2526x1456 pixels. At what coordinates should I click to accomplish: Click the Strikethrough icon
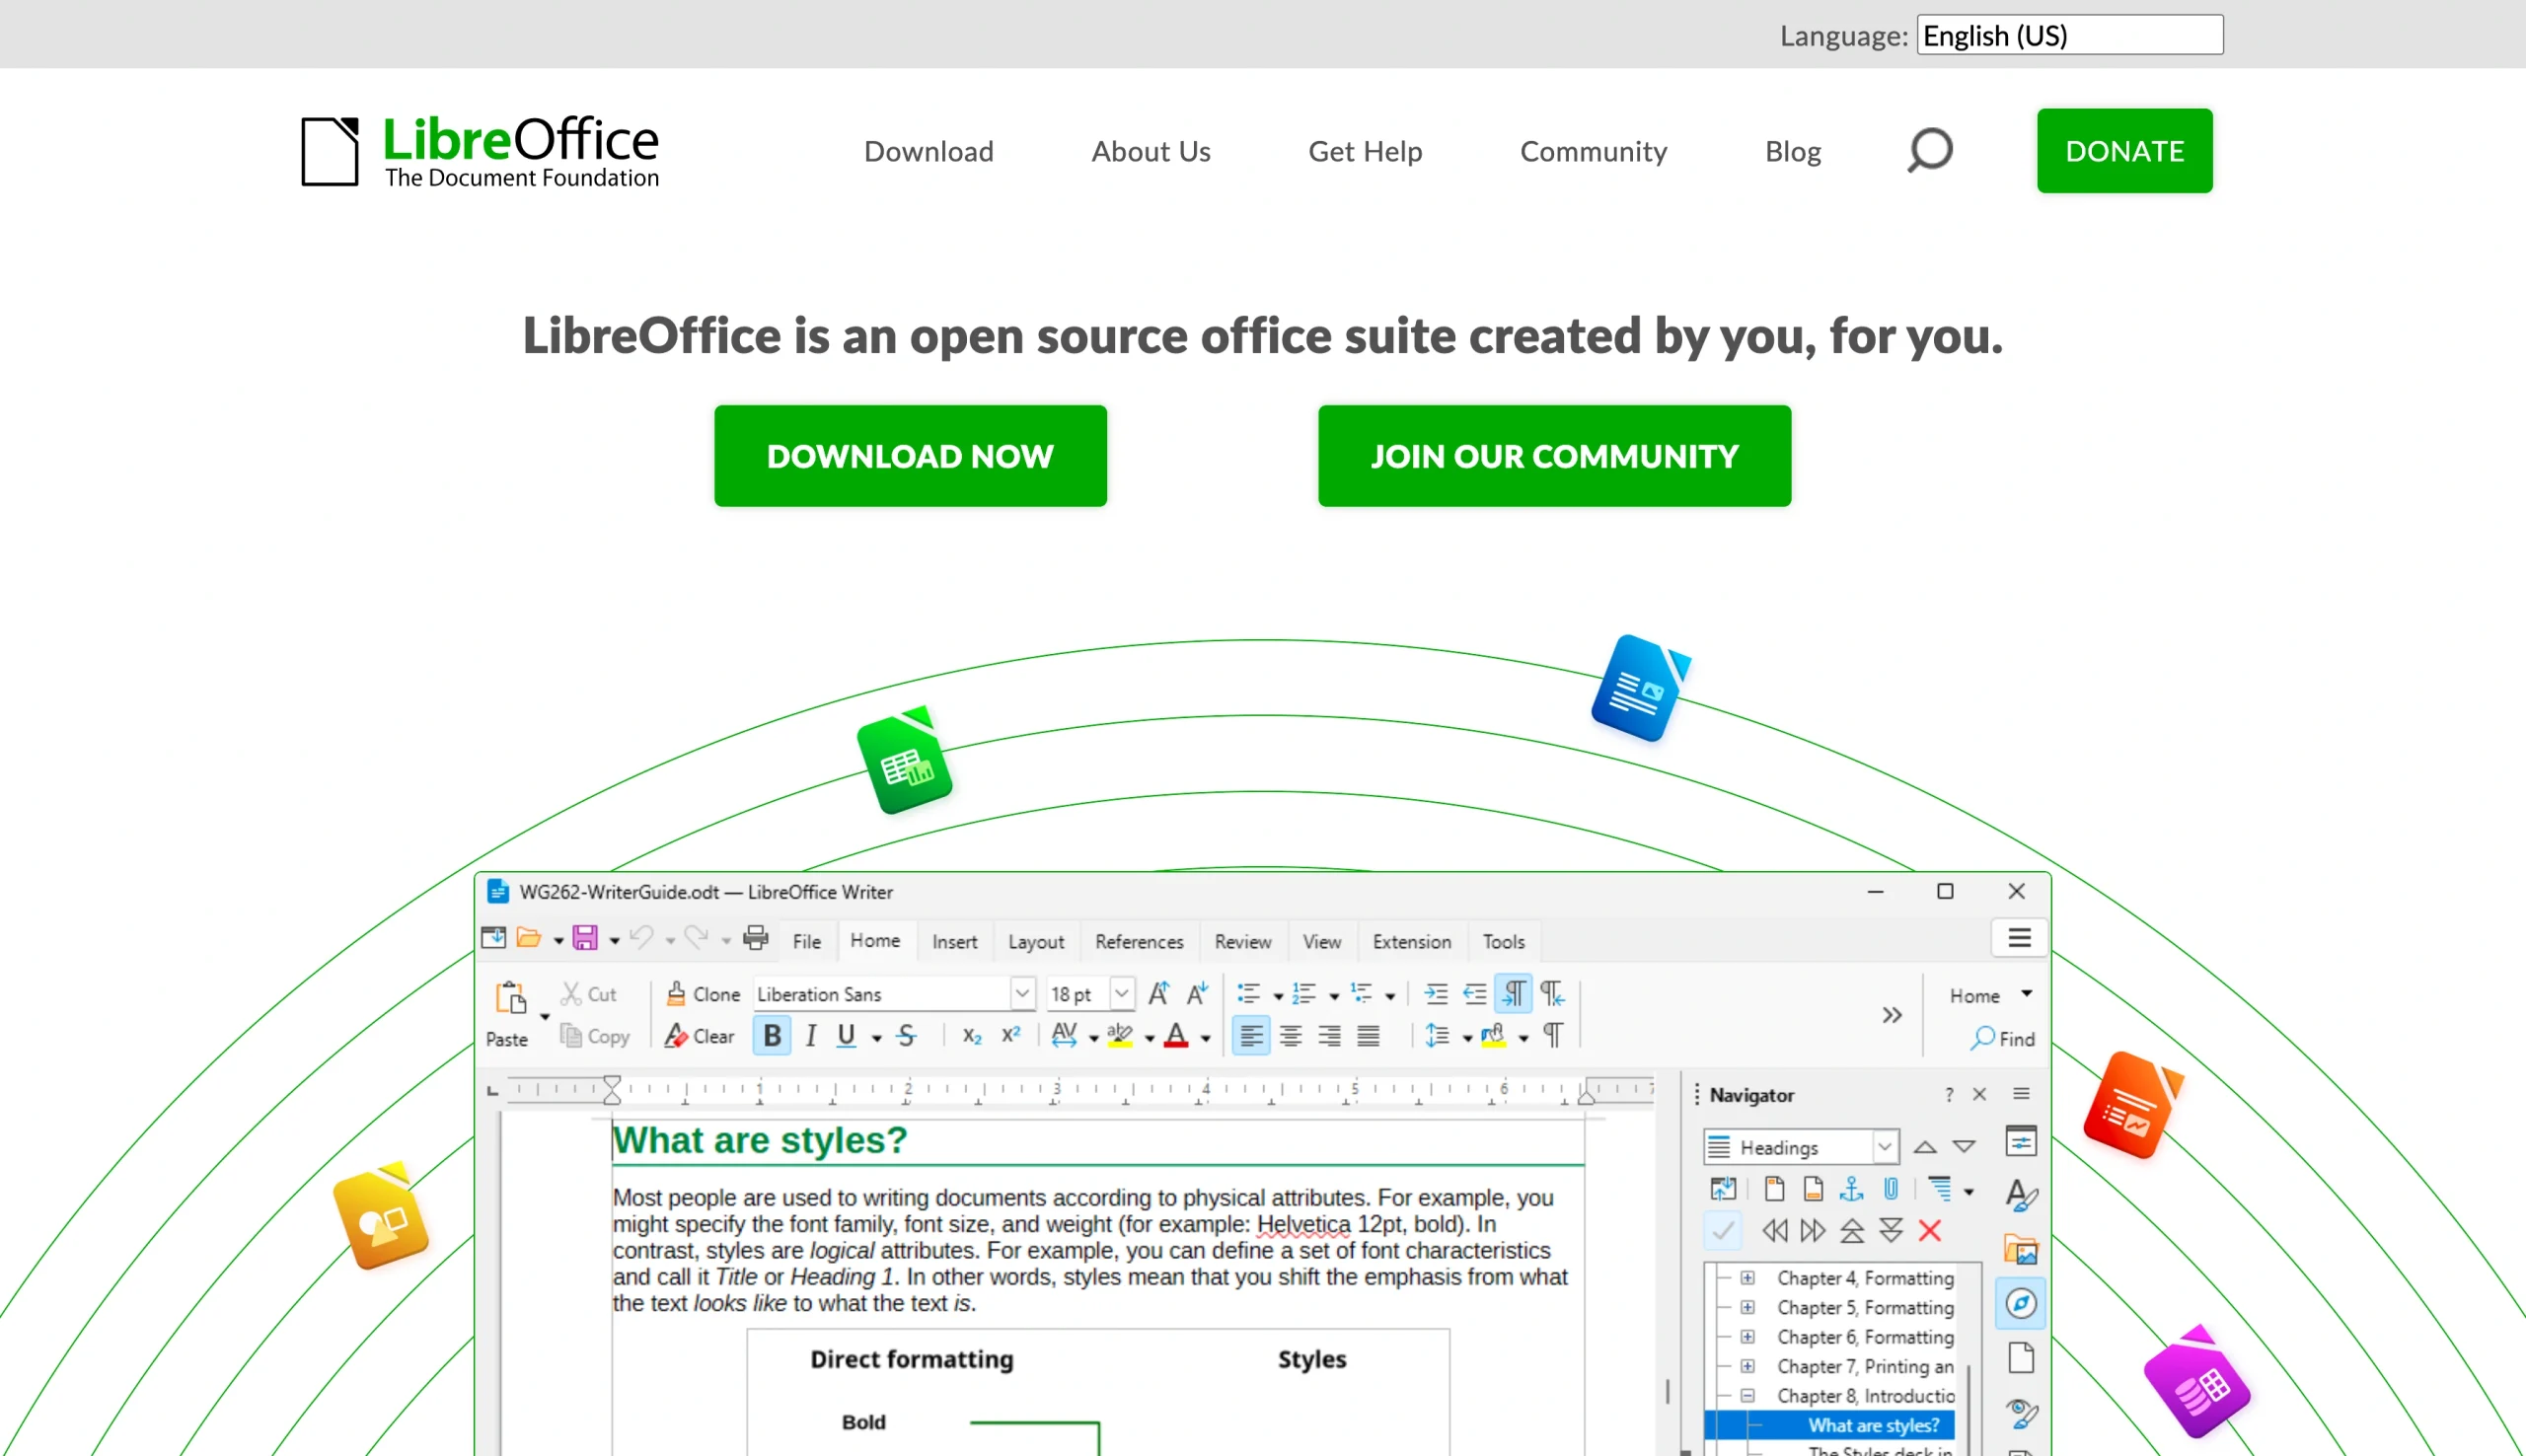(x=906, y=1036)
